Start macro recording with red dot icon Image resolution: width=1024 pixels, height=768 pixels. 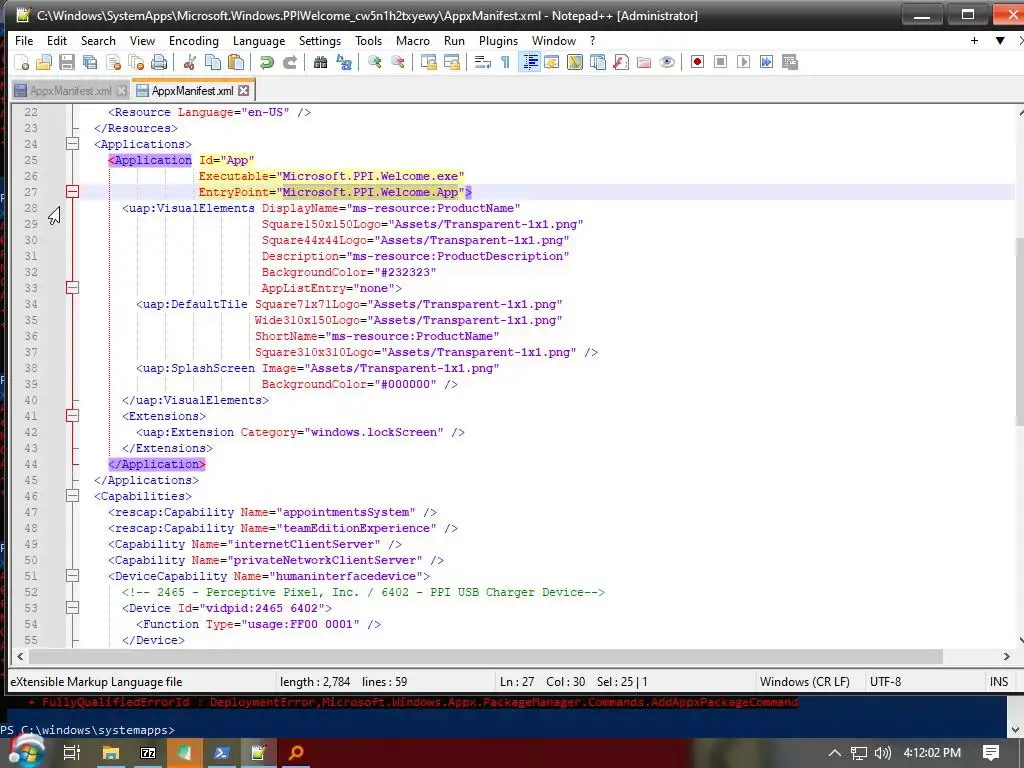pos(697,62)
